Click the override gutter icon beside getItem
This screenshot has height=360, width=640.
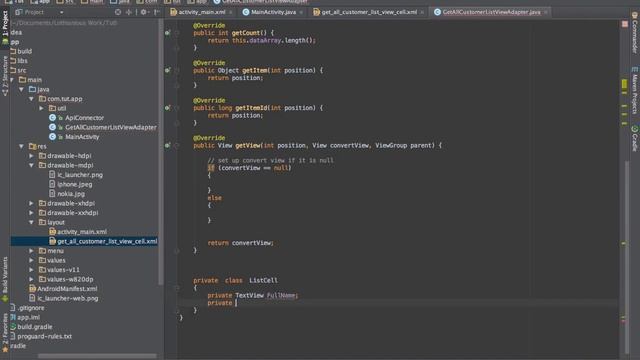pos(167,70)
